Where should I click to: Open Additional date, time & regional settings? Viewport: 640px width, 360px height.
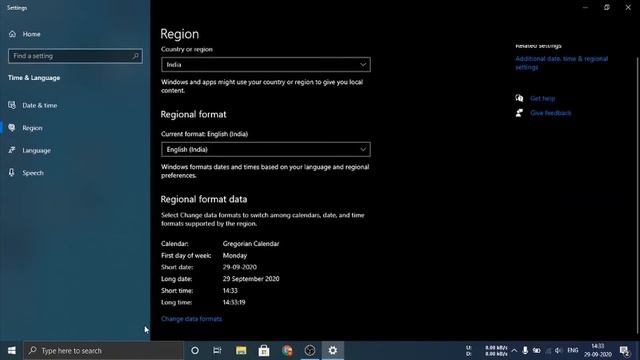click(x=562, y=63)
